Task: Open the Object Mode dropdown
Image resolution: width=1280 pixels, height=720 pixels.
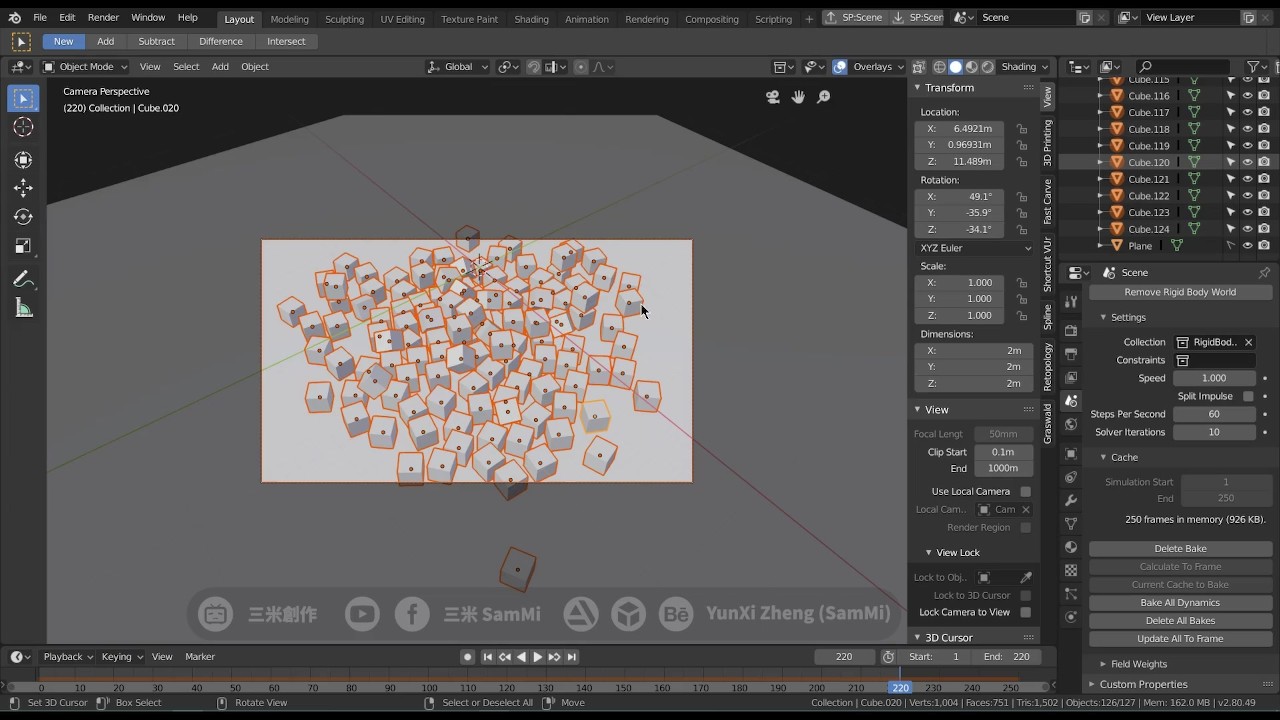Action: pos(85,67)
